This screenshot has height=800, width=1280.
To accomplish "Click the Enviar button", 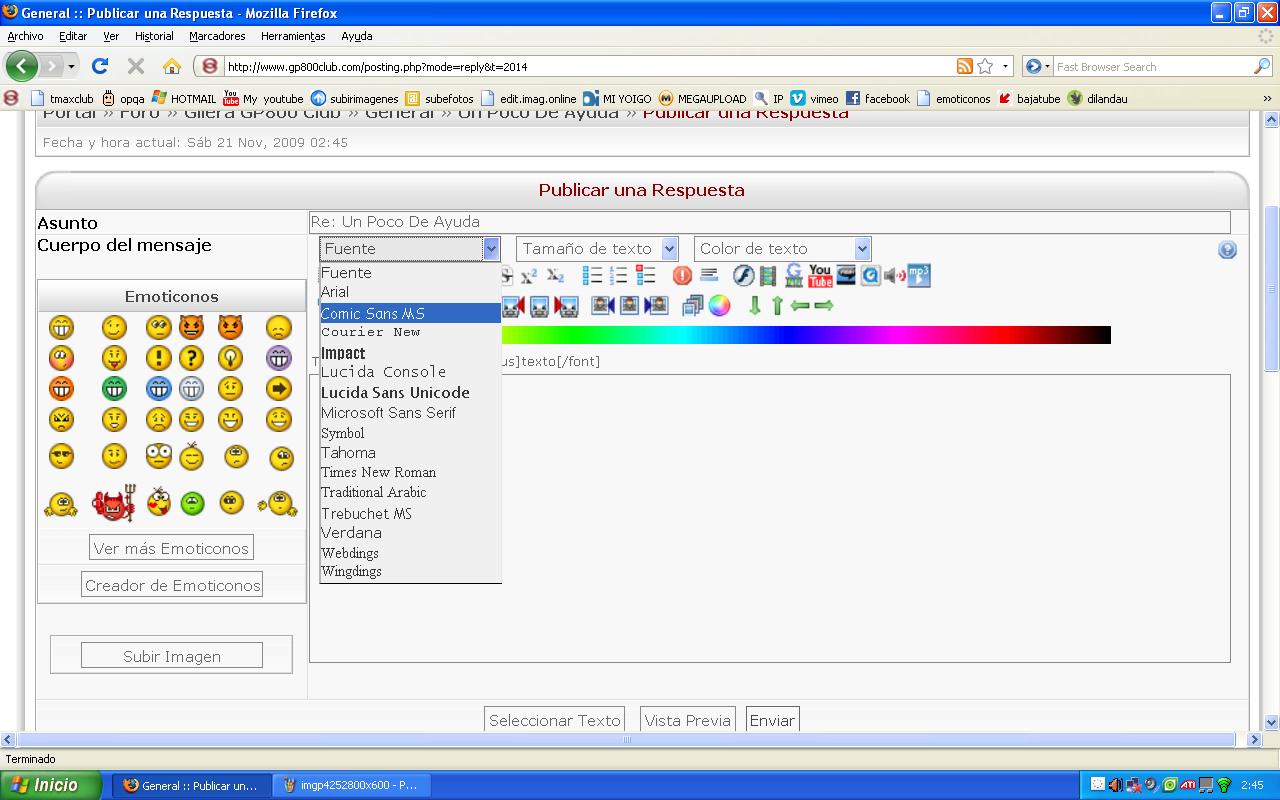I will pyautogui.click(x=772, y=720).
